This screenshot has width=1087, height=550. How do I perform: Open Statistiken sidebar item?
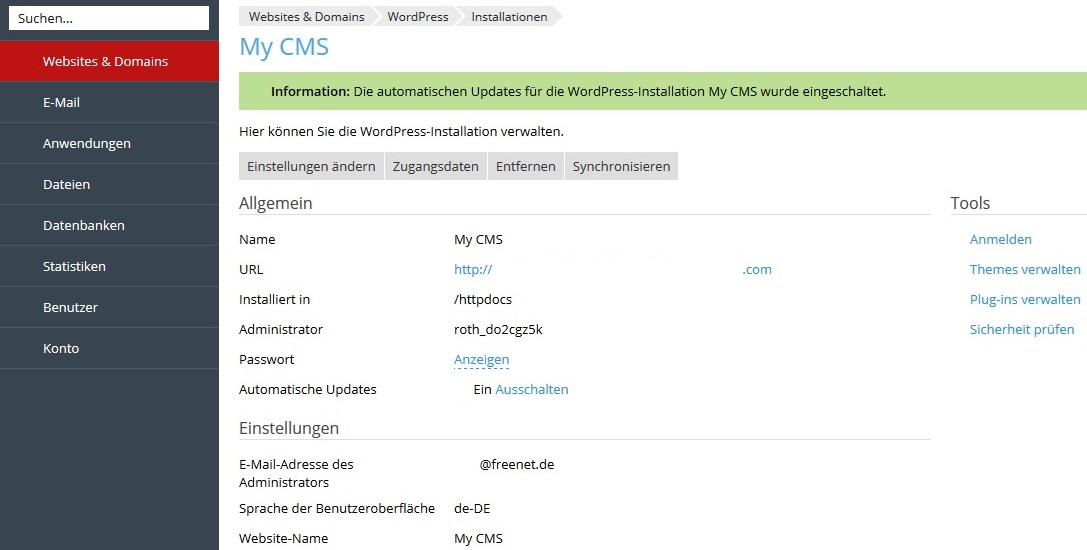pos(110,266)
